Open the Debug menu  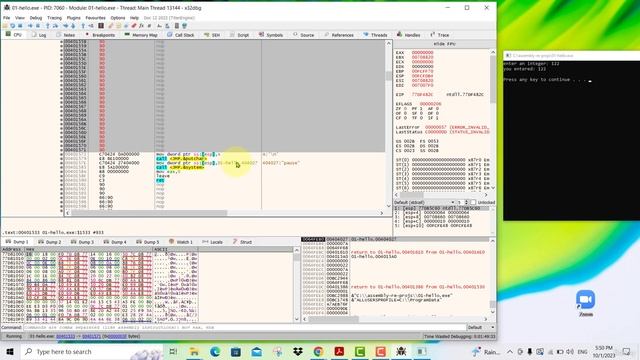tap(36, 18)
